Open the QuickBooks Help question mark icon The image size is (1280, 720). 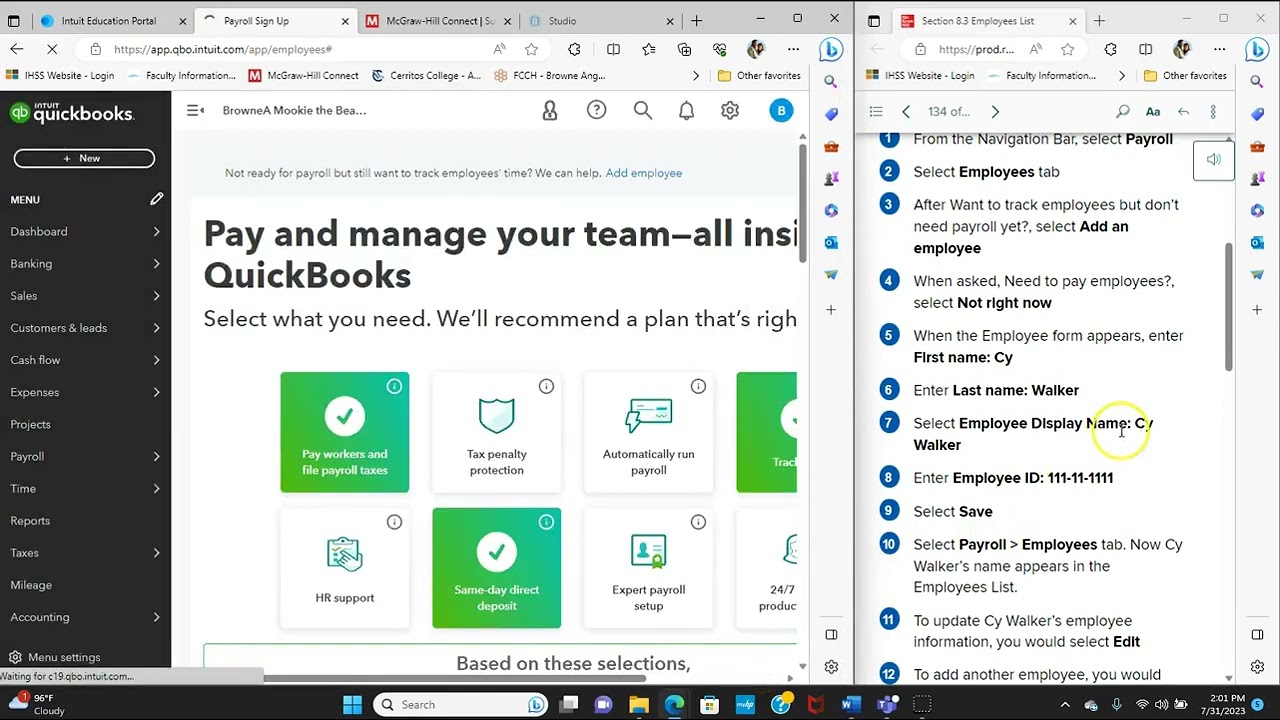(x=596, y=110)
